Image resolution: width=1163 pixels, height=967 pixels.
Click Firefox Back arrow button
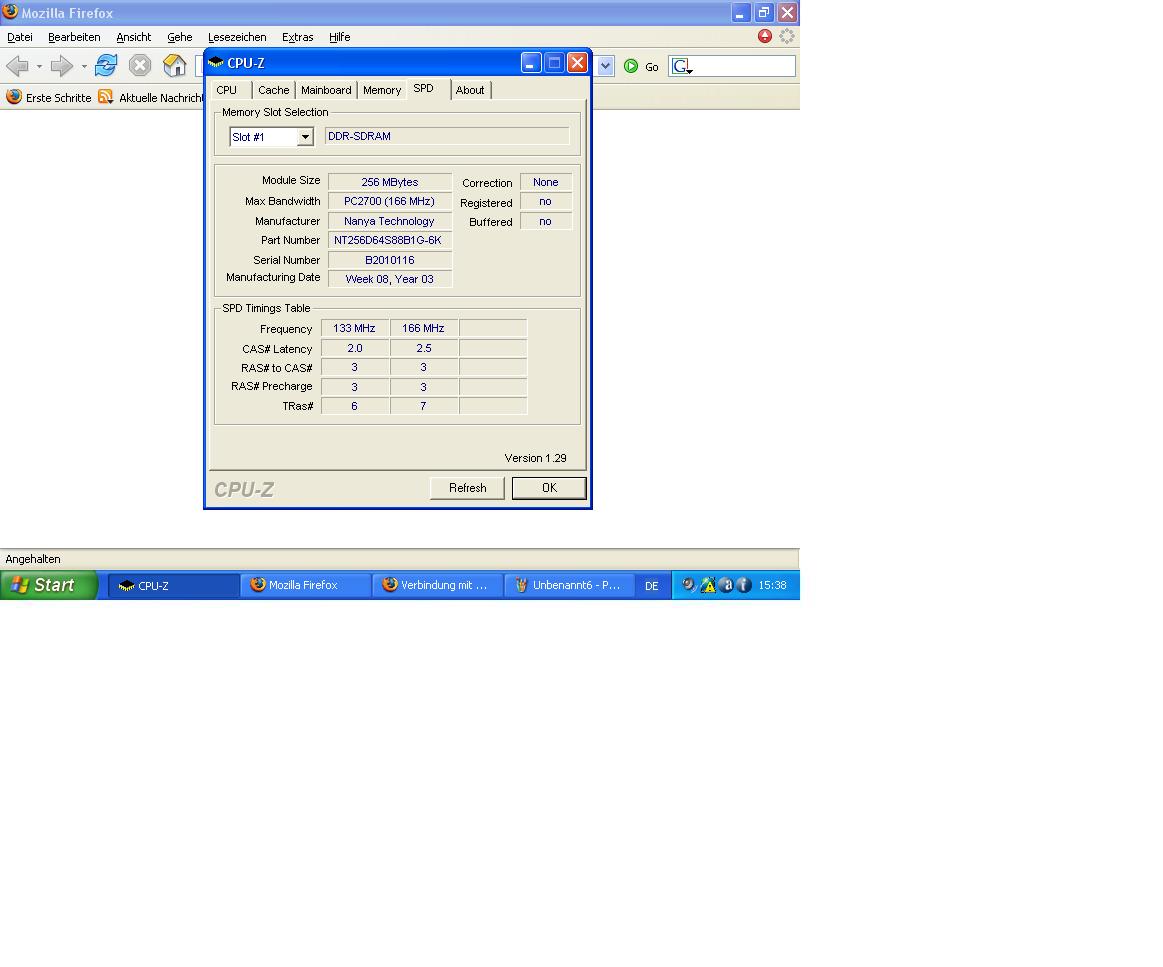pyautogui.click(x=17, y=66)
